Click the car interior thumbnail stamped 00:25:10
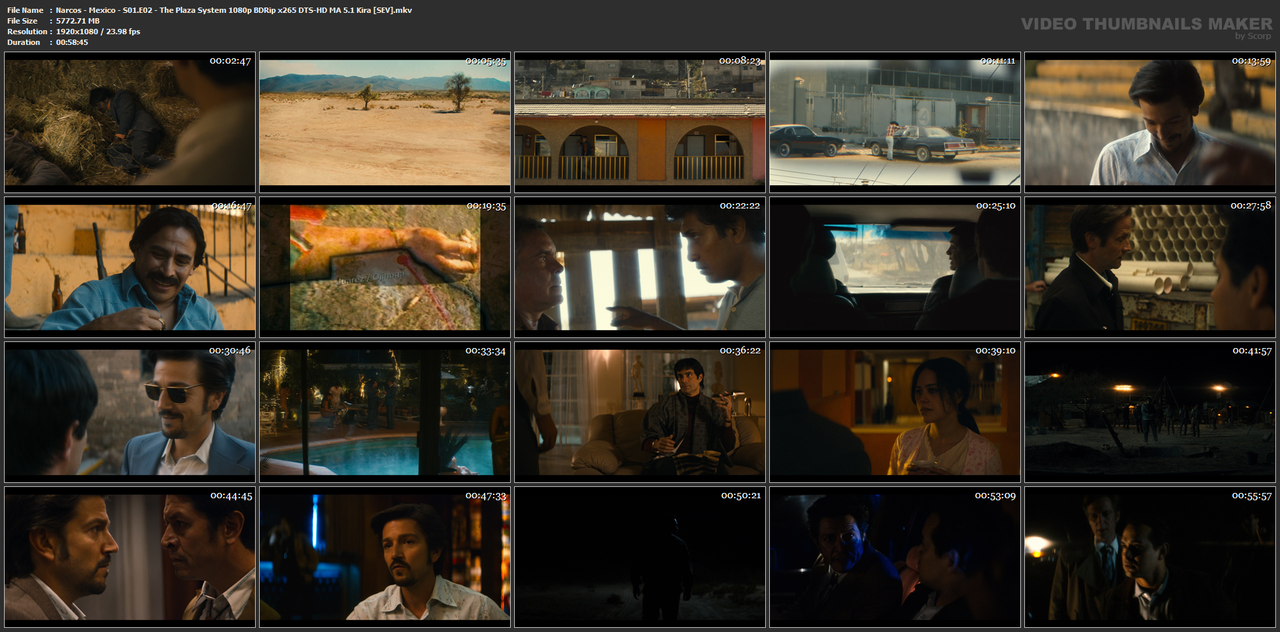 (895, 267)
